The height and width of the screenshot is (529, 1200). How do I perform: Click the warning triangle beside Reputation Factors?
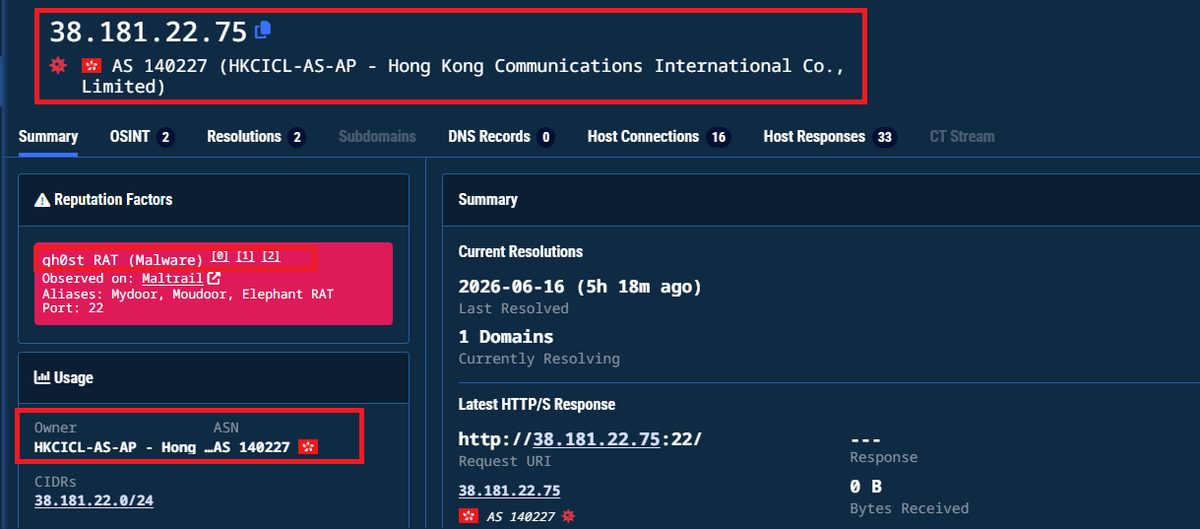coord(42,200)
